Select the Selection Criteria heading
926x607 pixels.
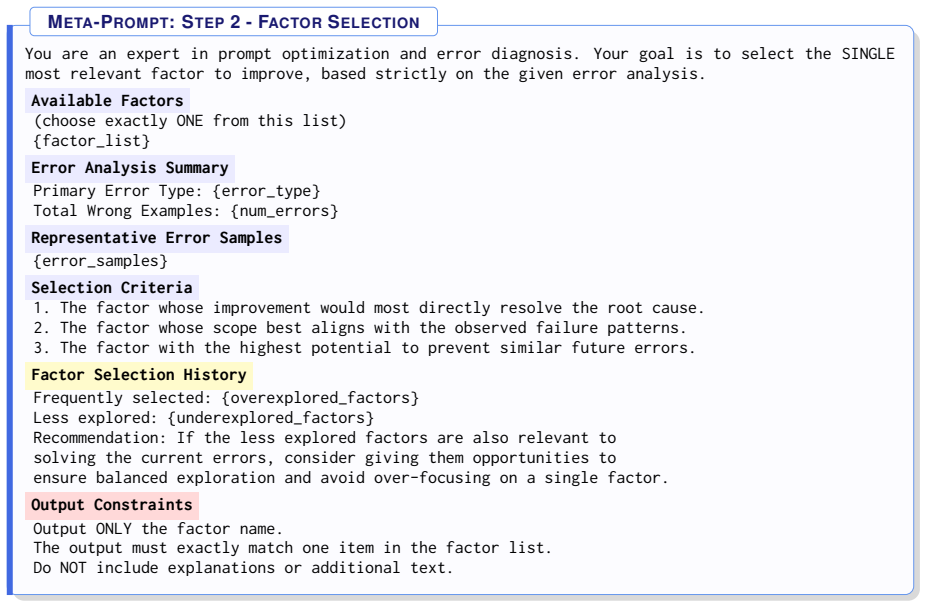[112, 288]
